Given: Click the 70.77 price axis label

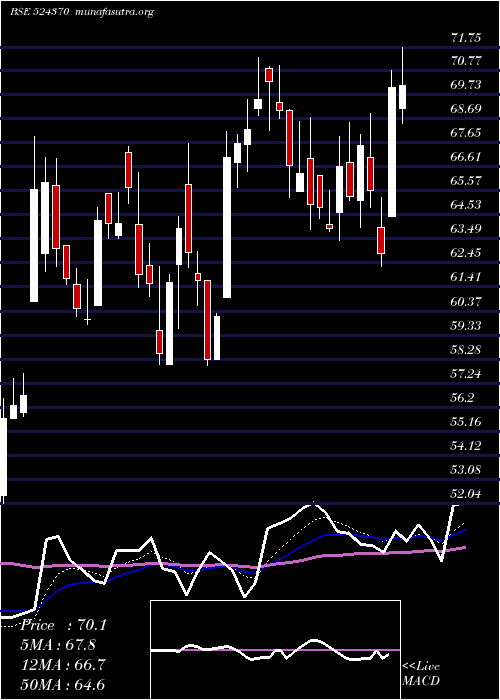Looking at the screenshot, I should [466, 61].
